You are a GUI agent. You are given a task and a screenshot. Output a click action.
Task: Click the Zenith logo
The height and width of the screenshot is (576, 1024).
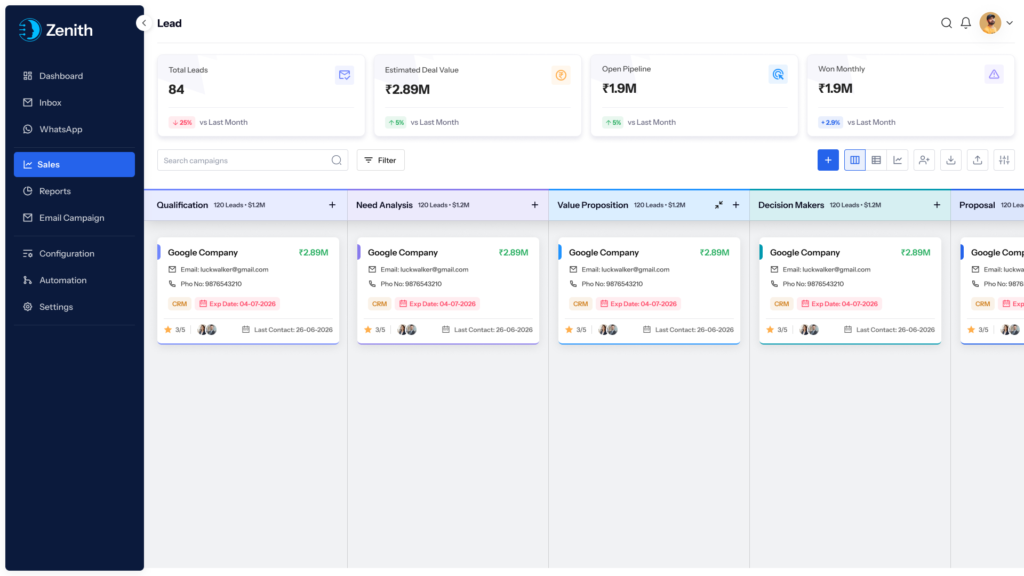click(56, 30)
